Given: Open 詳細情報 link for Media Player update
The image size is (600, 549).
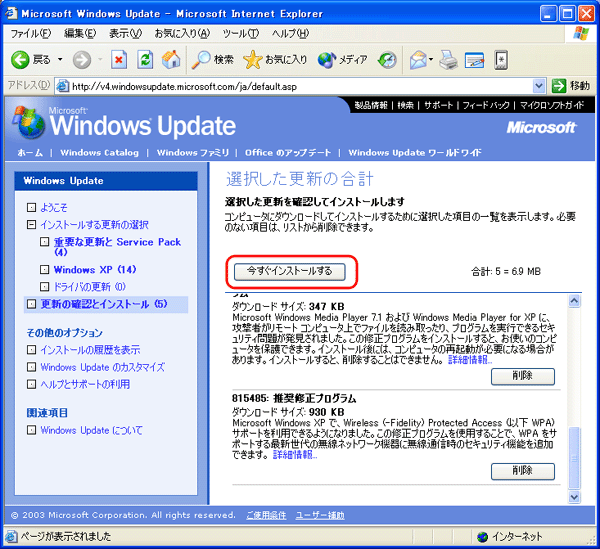Looking at the screenshot, I should coord(470,360).
